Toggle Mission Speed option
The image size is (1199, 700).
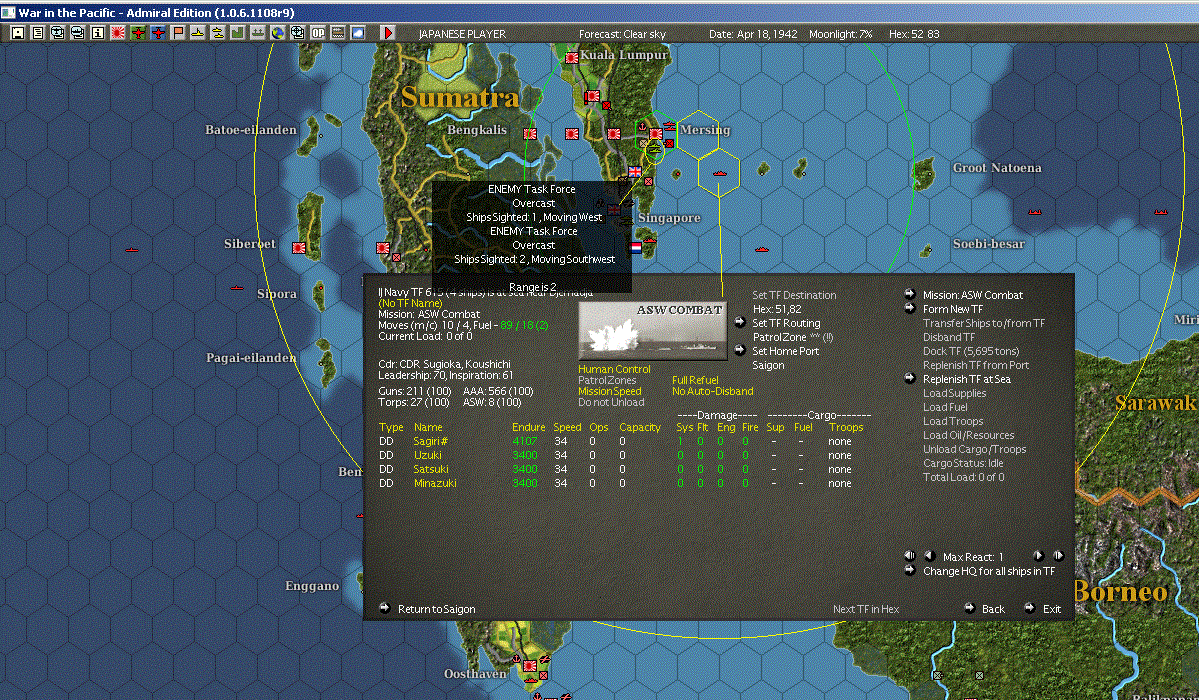pos(609,391)
